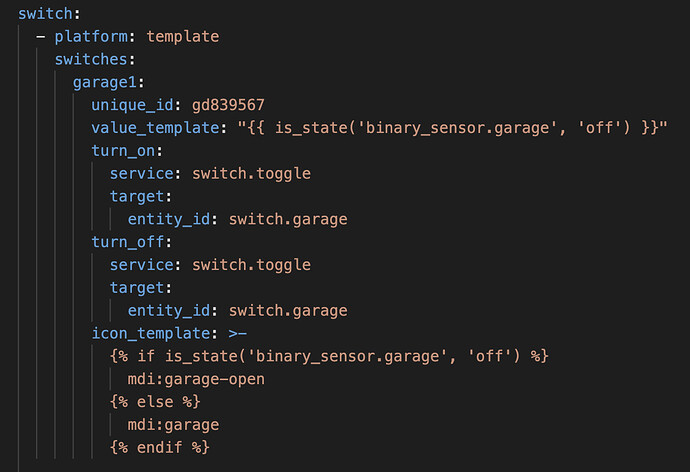Click the 'icon_template' key
Screen dimensions: 690x472
click(x=150, y=333)
